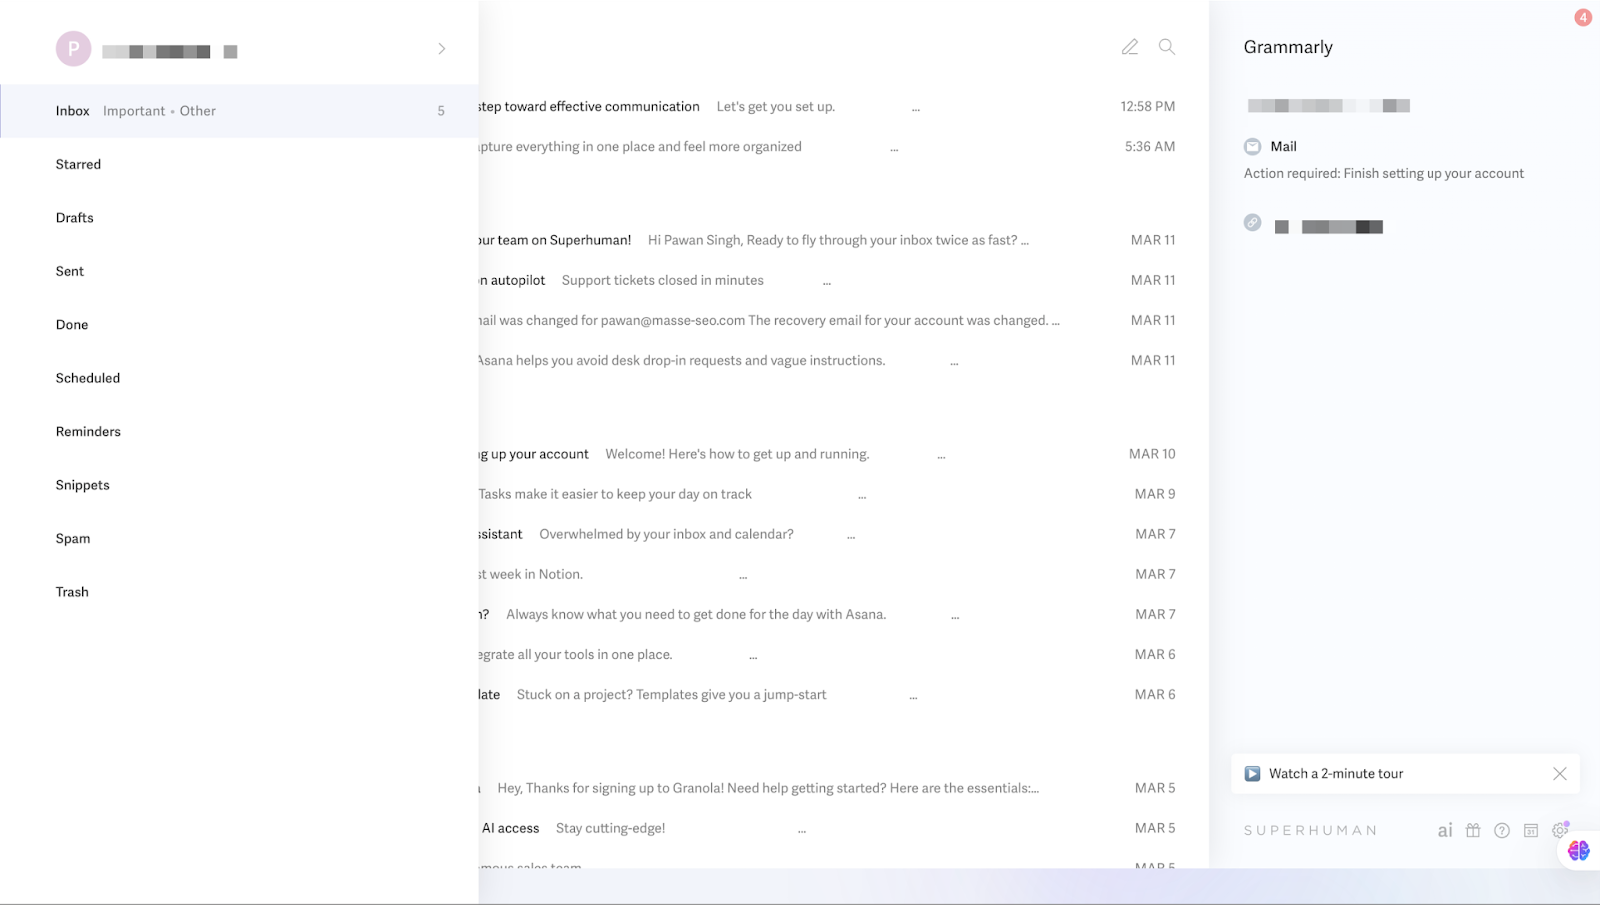Click the gift referral icon
Screen dimensions: 1600x905
pos(1473,830)
